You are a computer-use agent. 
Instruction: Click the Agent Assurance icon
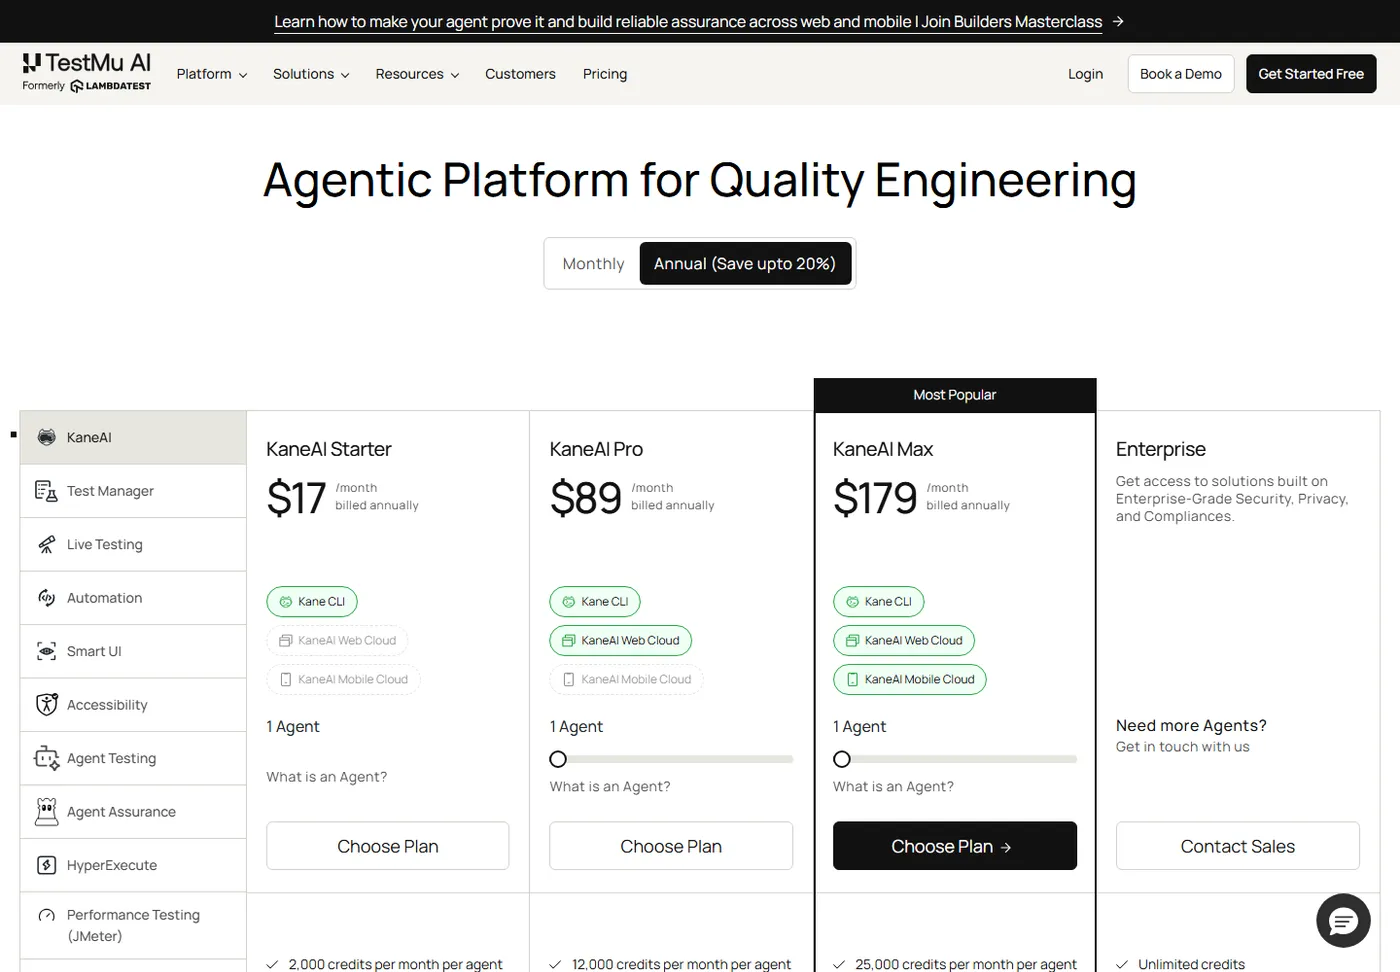pos(46,812)
